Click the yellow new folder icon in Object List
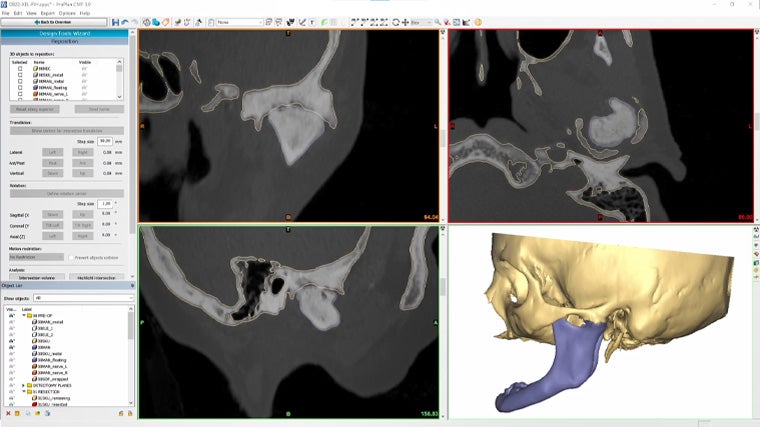The height and width of the screenshot is (427, 760). pos(17,413)
